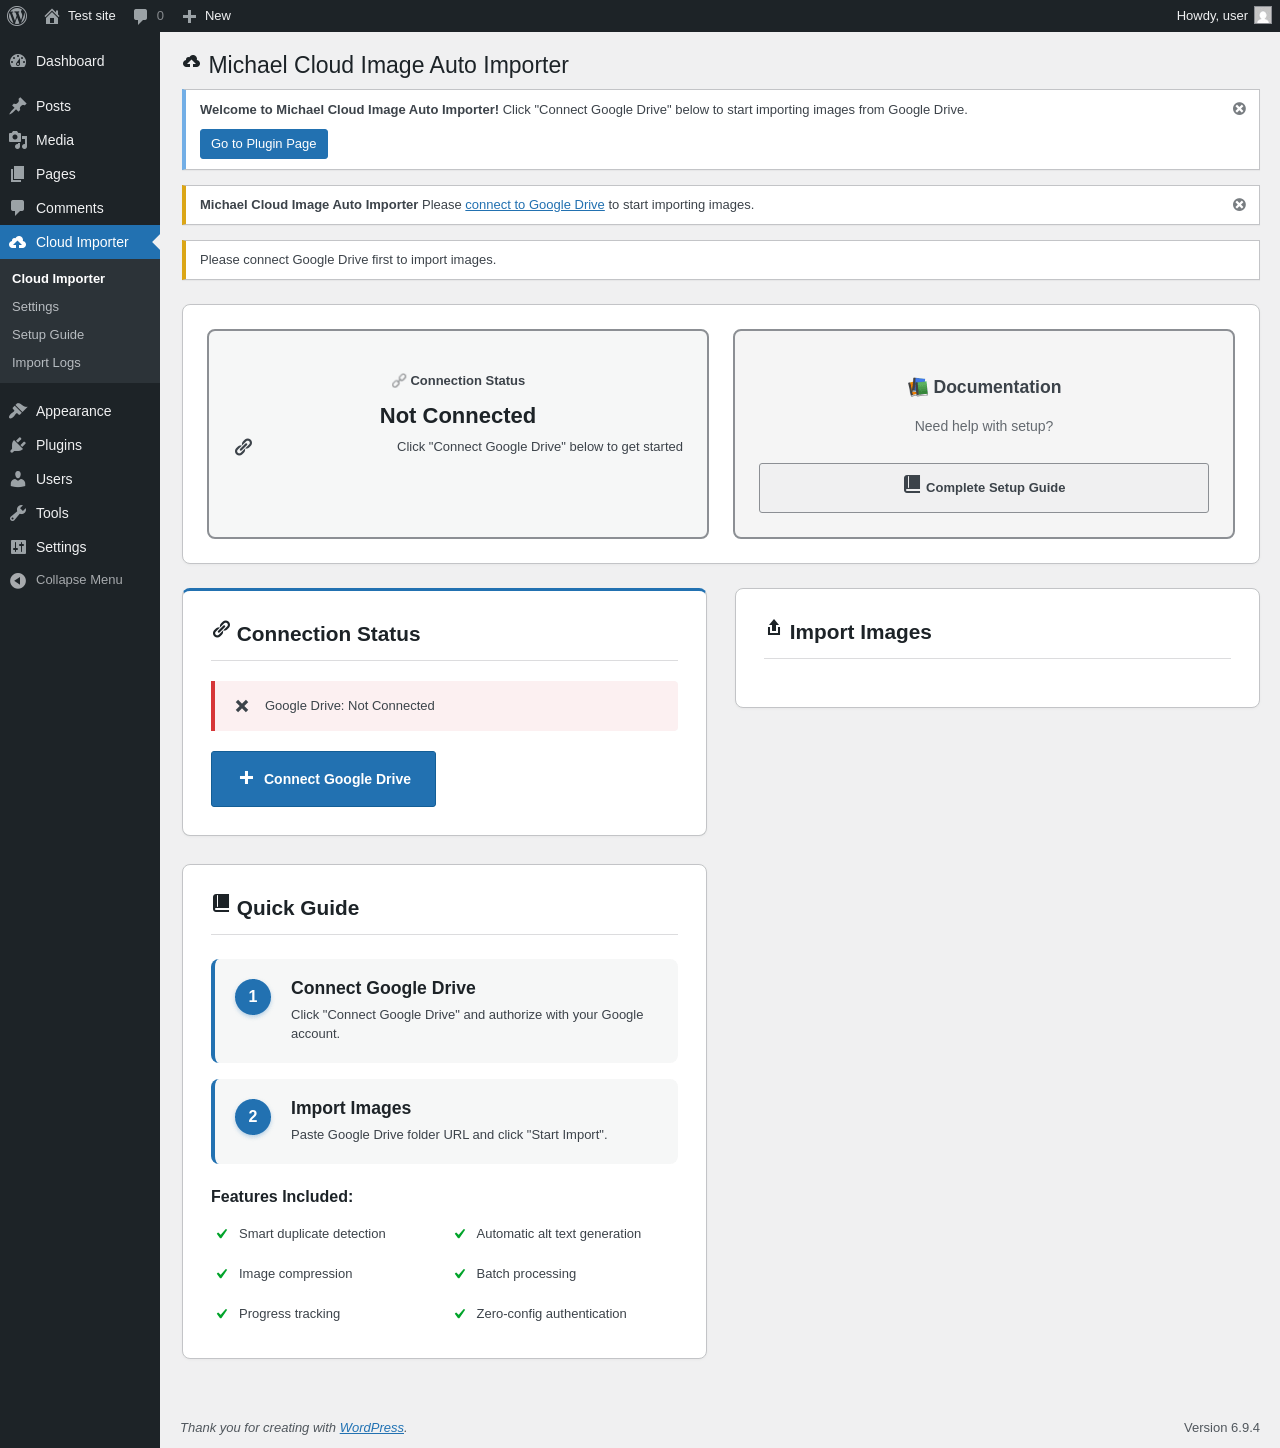The image size is (1280, 1448).
Task: Click the Go to Plugin Page button
Action: [264, 144]
